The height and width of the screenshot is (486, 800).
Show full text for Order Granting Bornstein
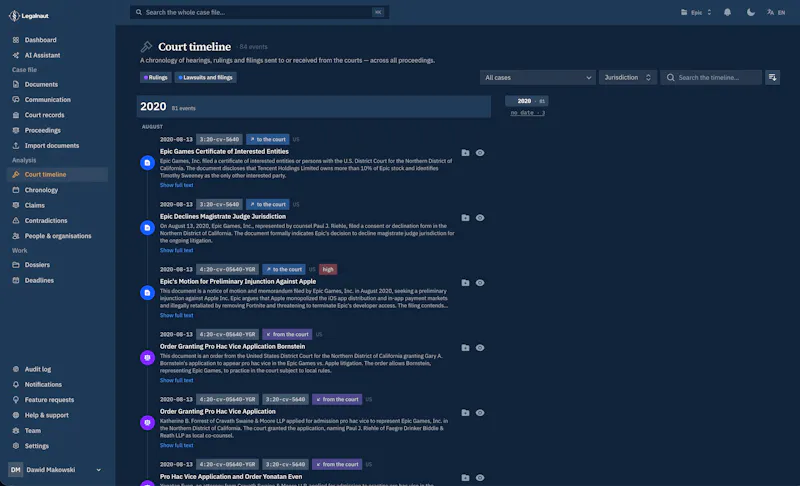click(177, 380)
